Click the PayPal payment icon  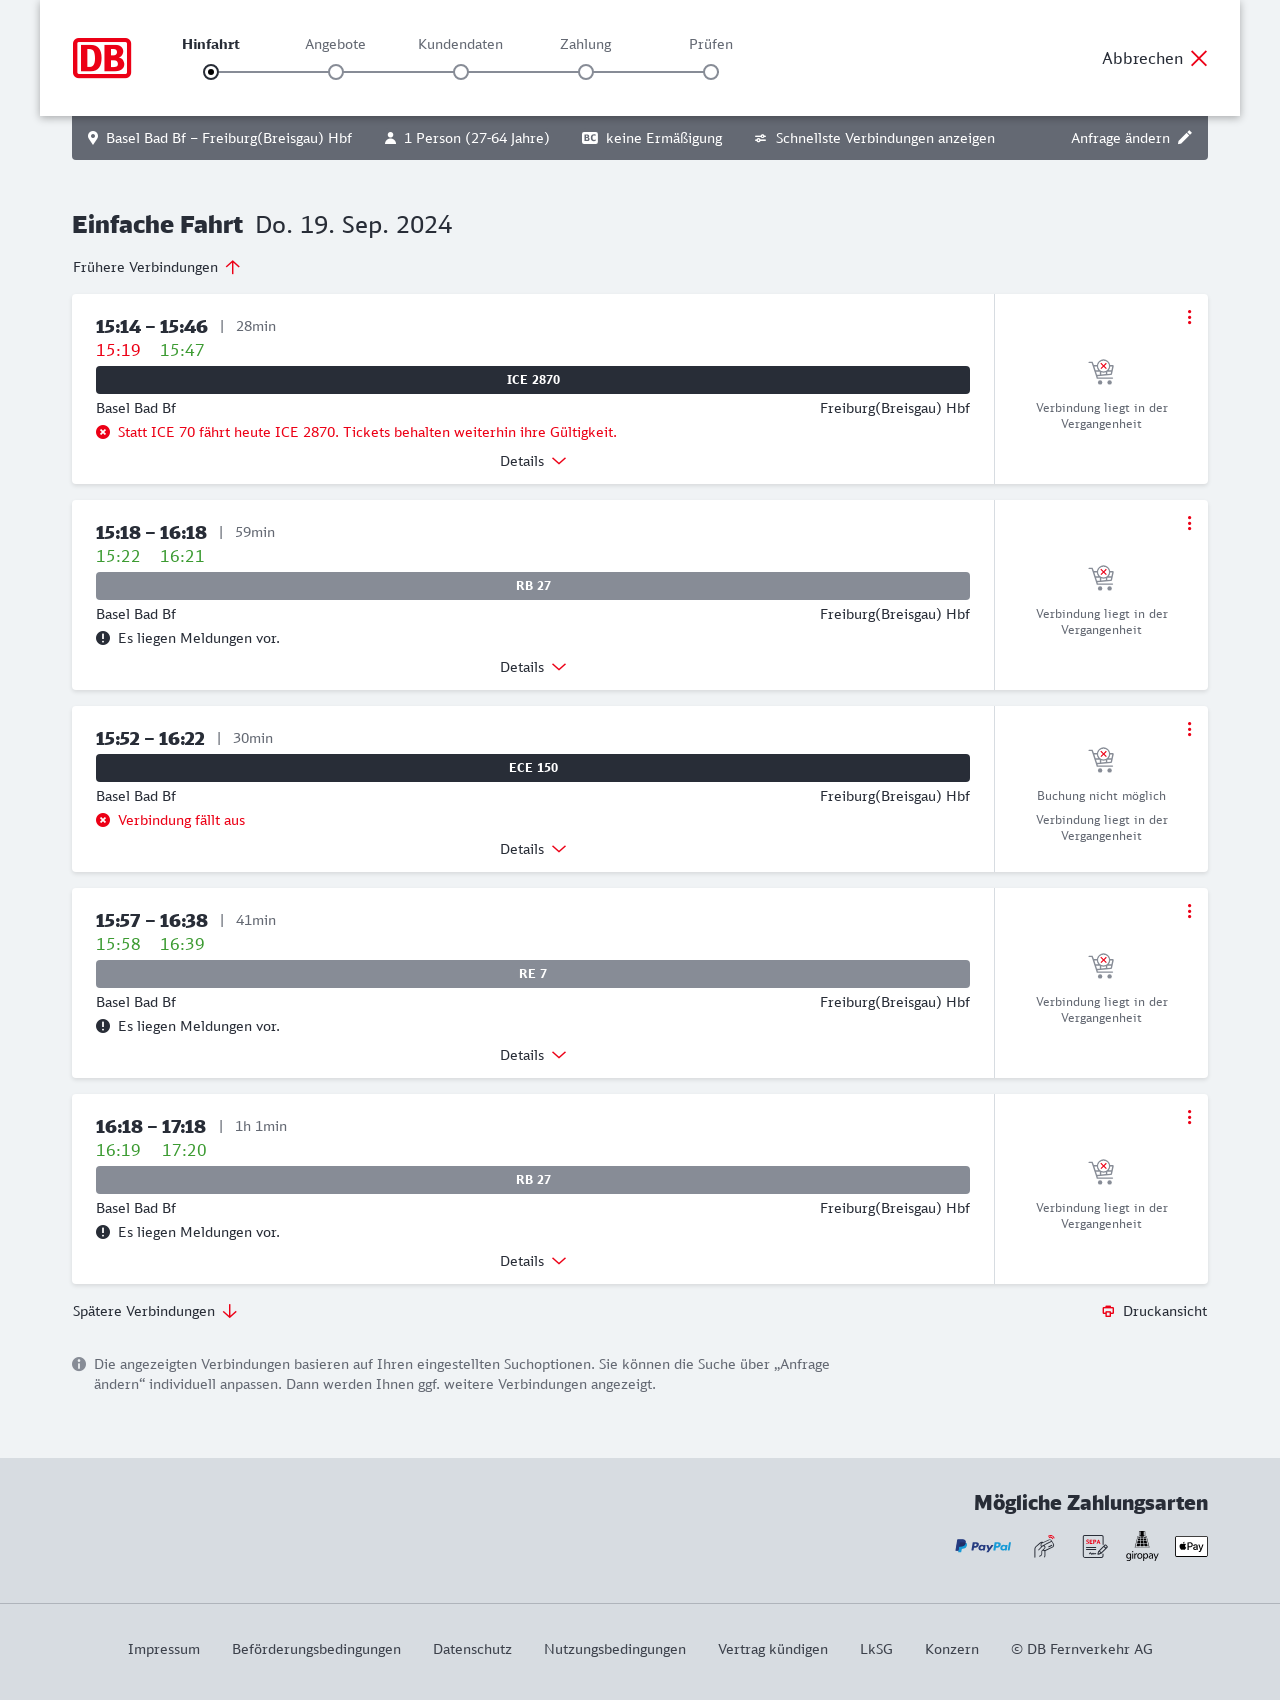[x=983, y=1546]
